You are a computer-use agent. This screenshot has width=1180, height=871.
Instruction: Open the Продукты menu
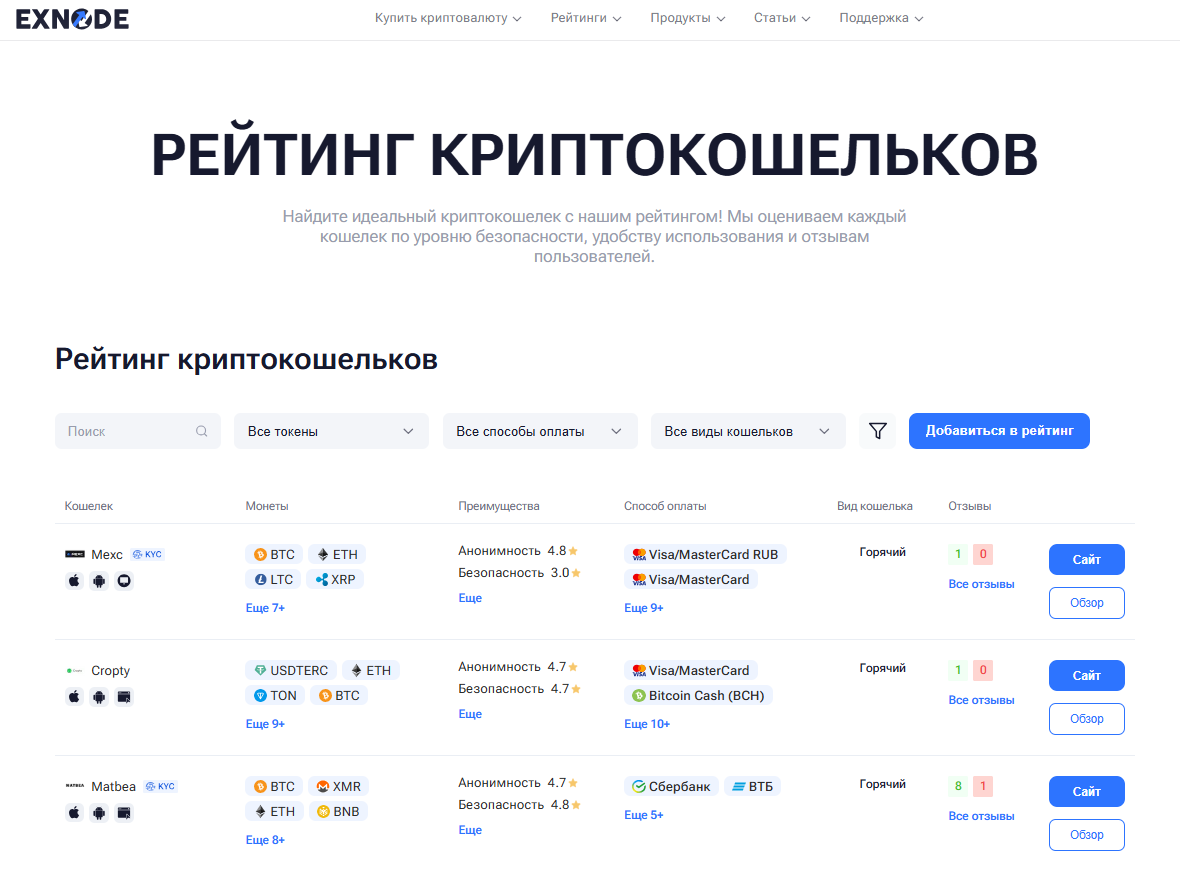pyautogui.click(x=687, y=17)
